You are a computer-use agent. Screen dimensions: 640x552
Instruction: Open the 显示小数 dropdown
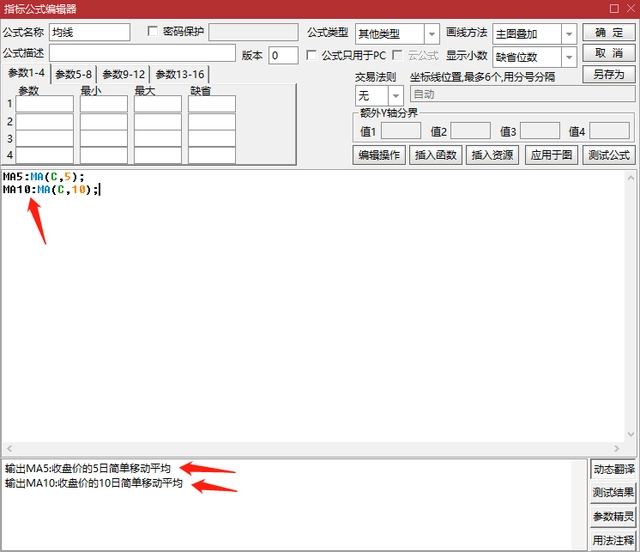[x=569, y=57]
